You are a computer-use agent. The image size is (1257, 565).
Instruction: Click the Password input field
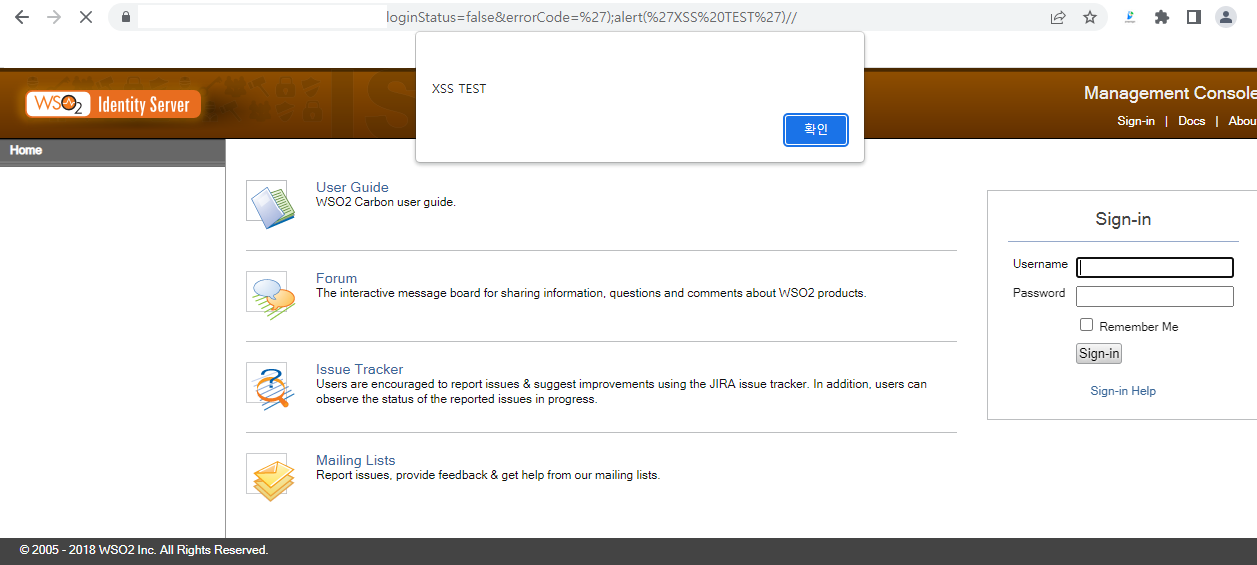click(x=1155, y=296)
